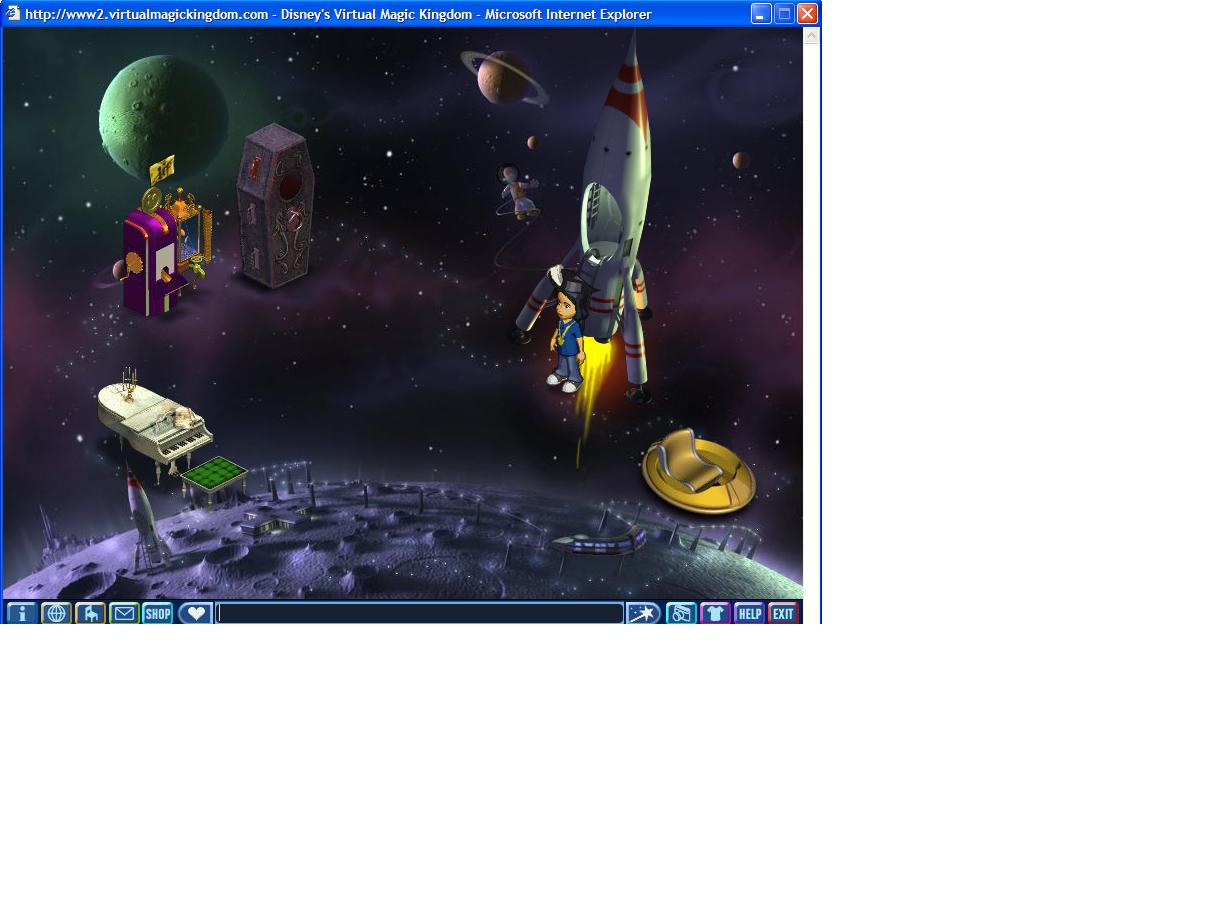1218x909 pixels.
Task: Open the shirt clothing icon
Action: 715,613
